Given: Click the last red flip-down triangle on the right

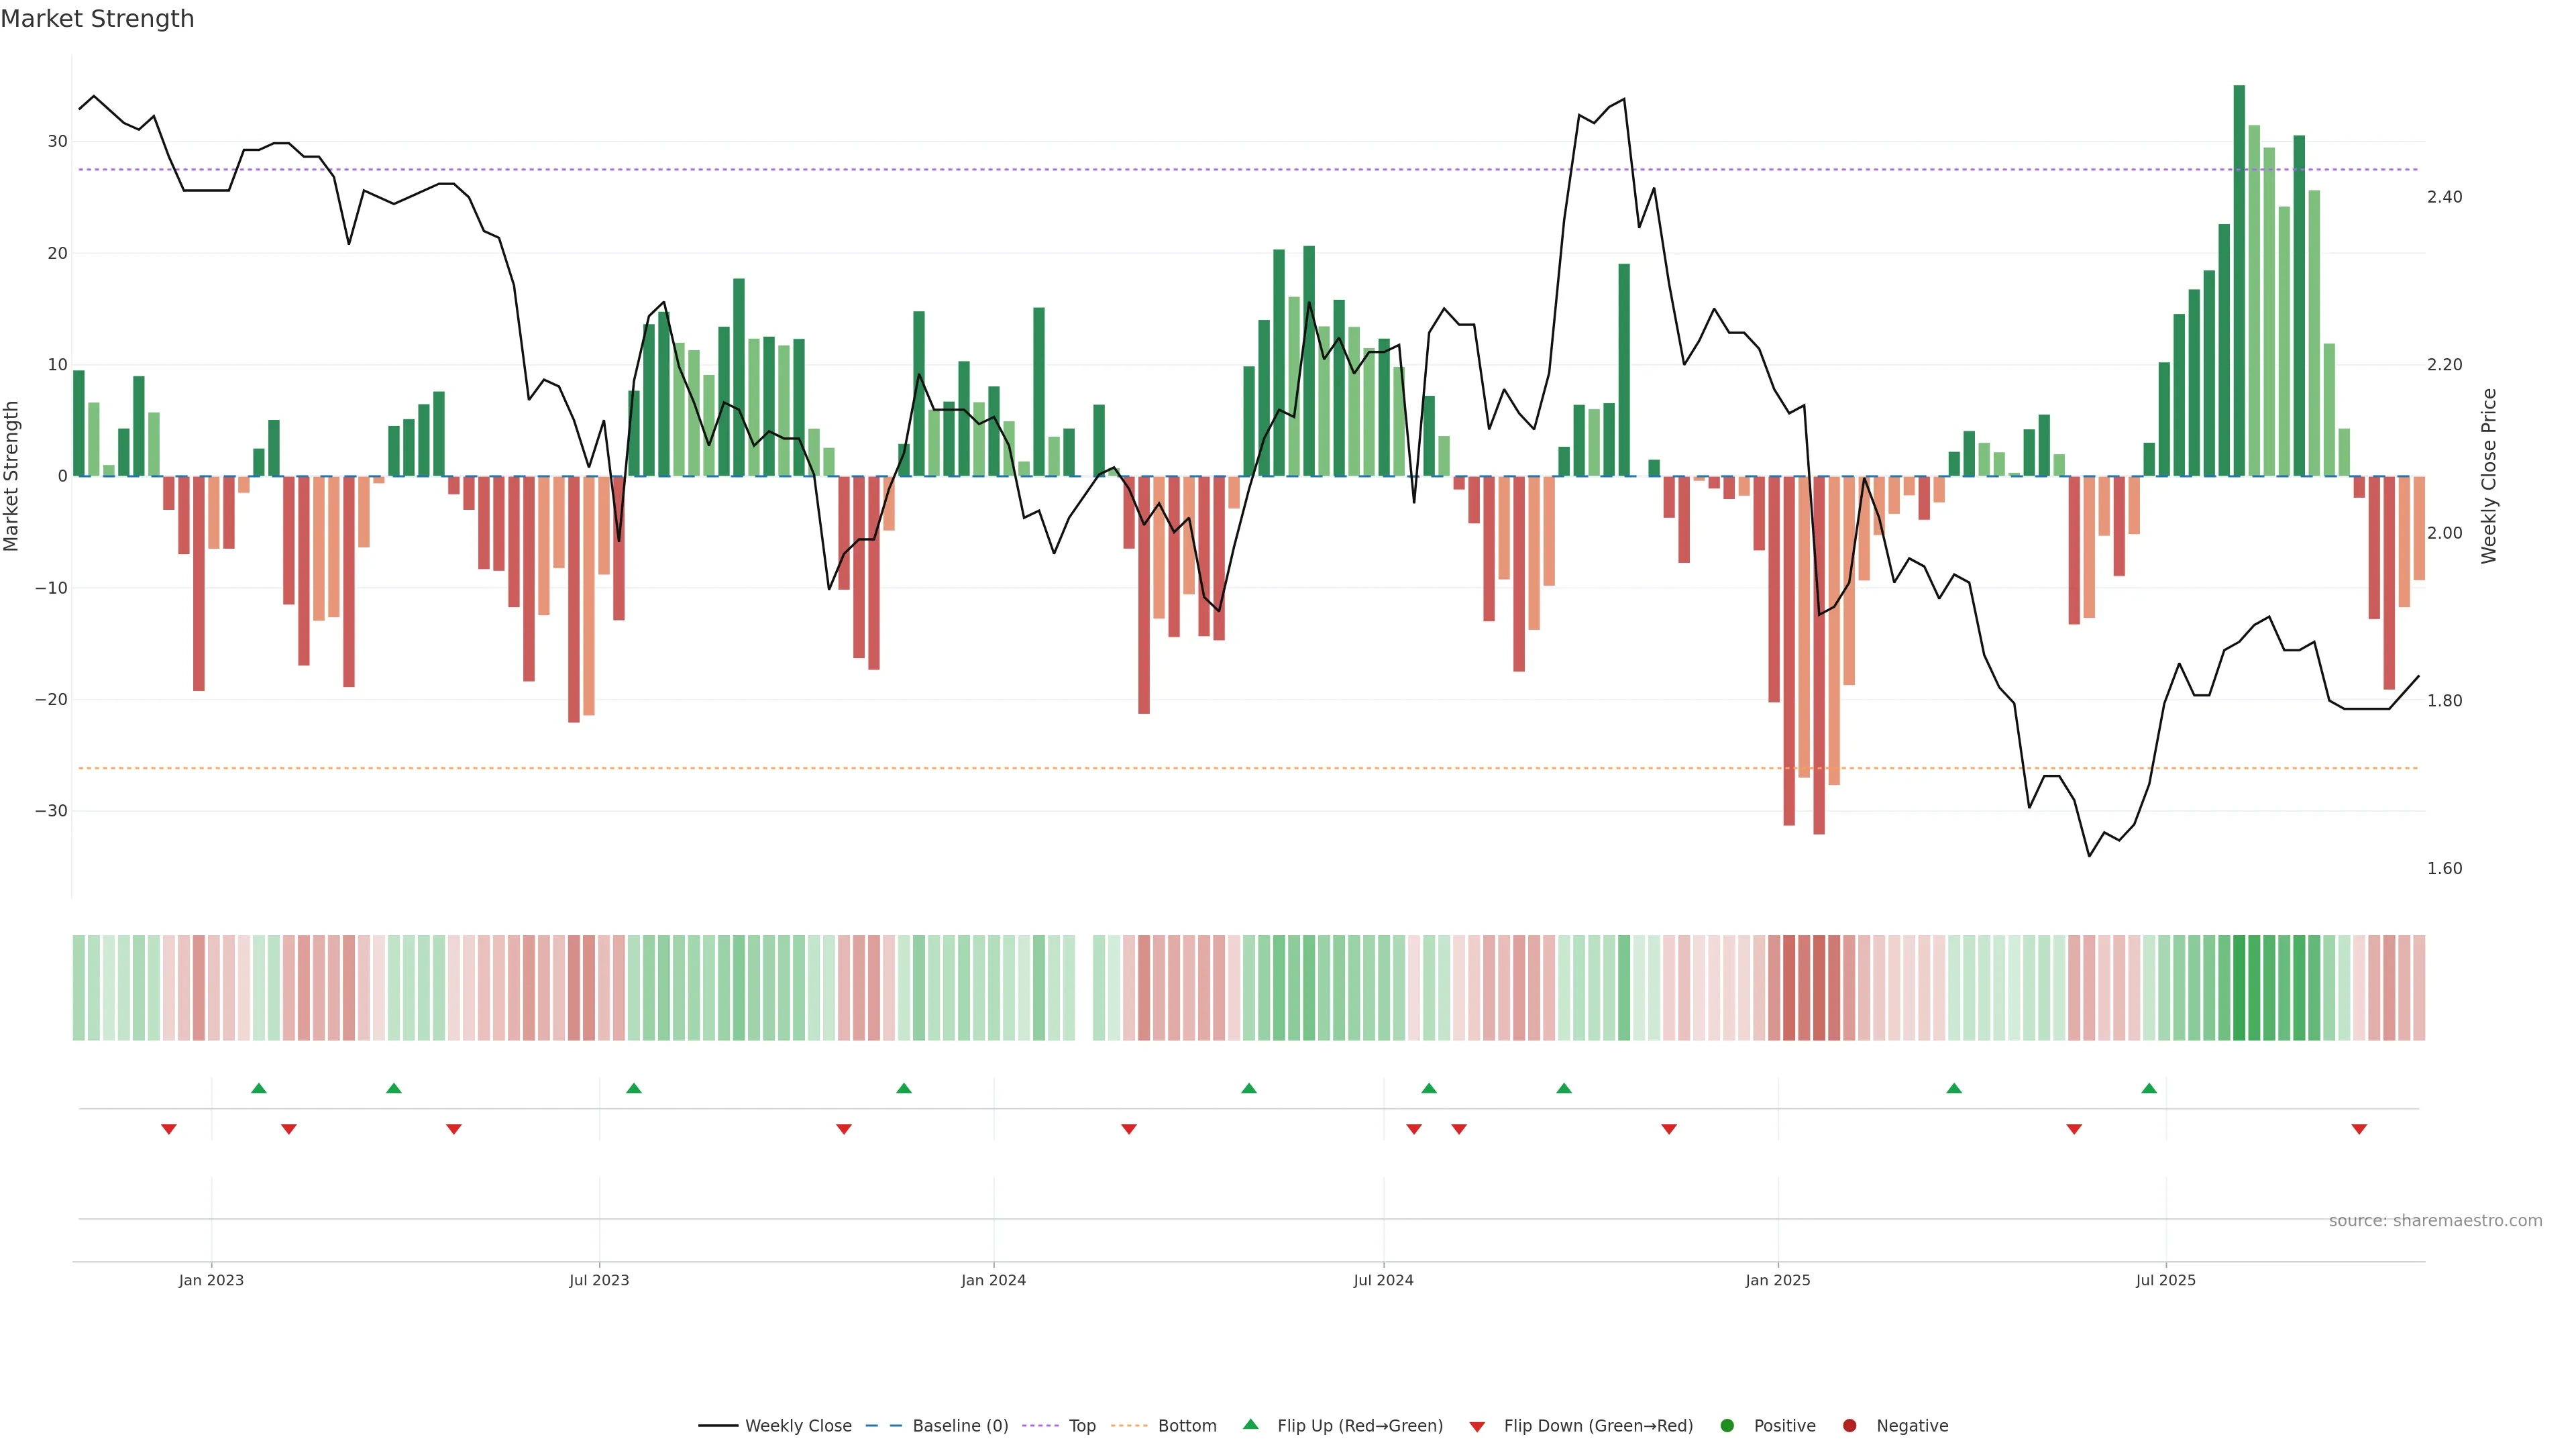Looking at the screenshot, I should pos(2359,1129).
